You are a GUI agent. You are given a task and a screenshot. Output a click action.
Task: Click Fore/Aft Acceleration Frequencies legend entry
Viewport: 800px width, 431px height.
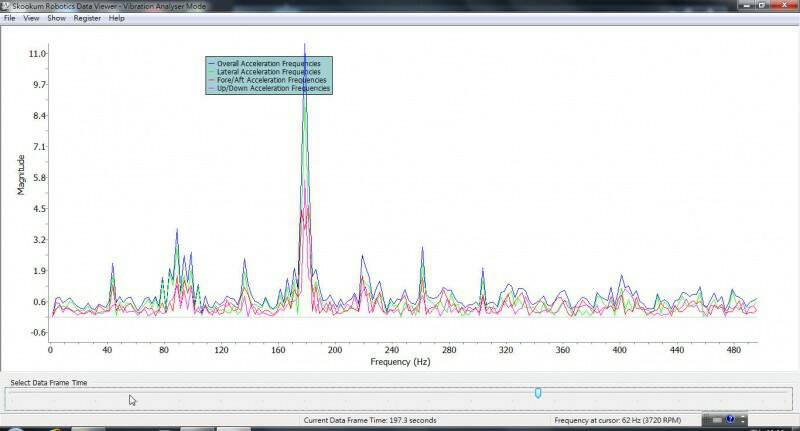tap(267, 80)
